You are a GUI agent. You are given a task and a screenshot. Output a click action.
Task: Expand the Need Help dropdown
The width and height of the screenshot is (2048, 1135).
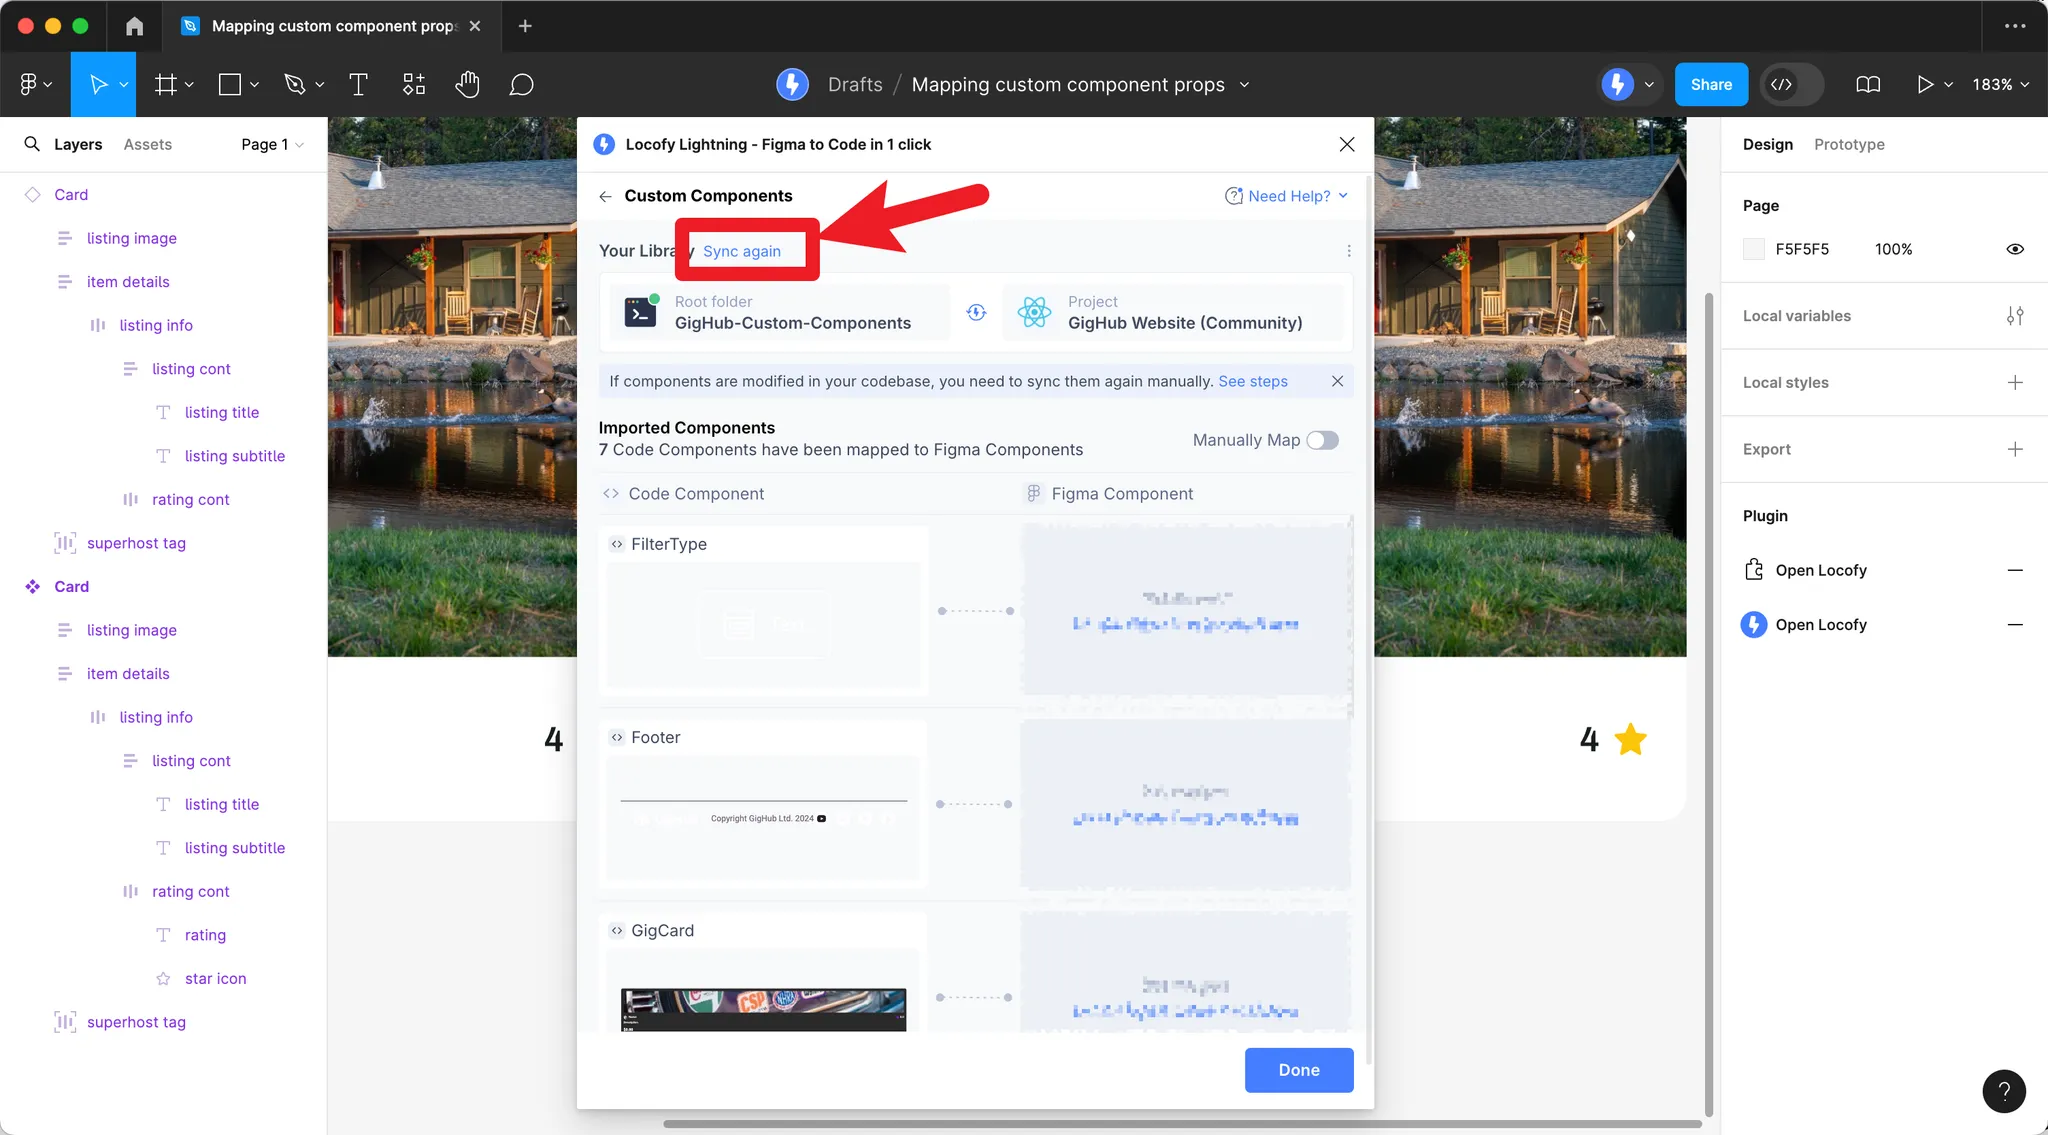pyautogui.click(x=1288, y=196)
